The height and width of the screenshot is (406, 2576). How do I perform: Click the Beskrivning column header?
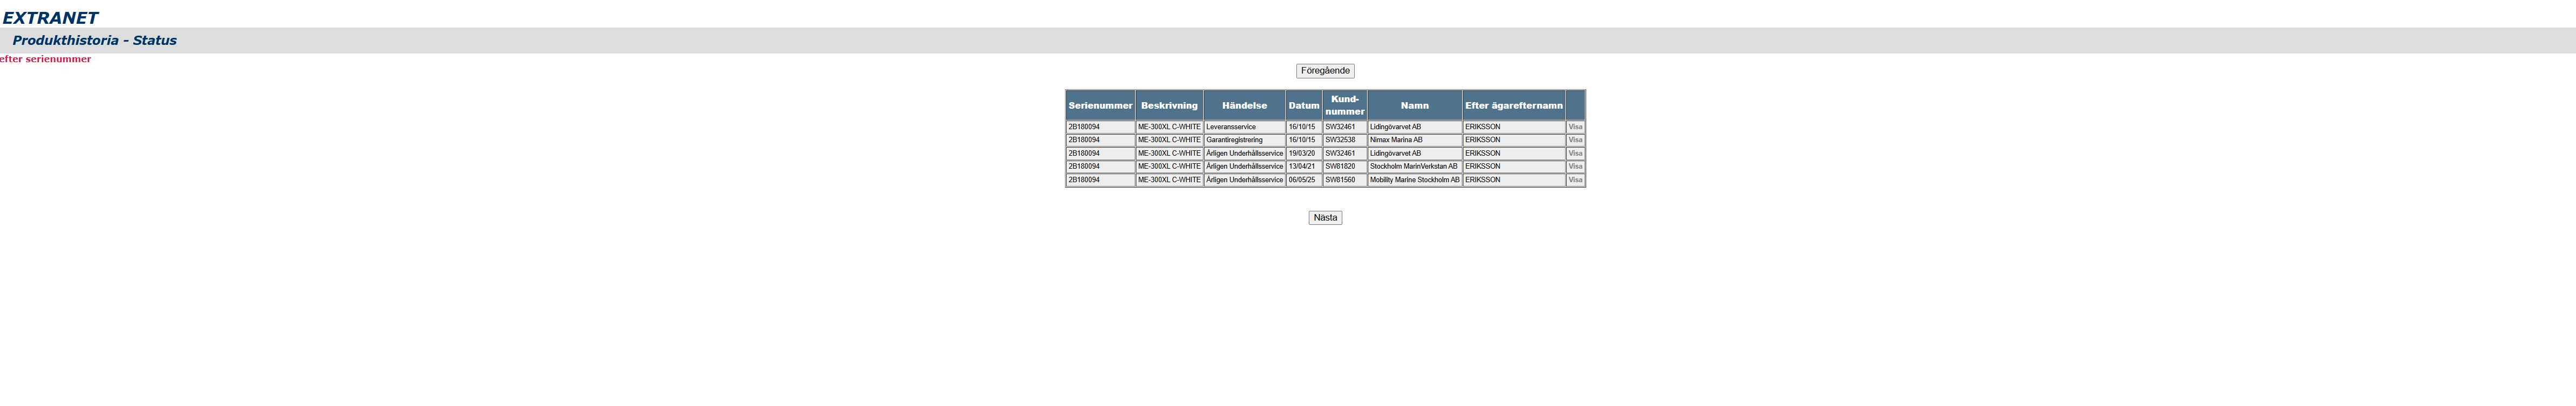[1169, 105]
